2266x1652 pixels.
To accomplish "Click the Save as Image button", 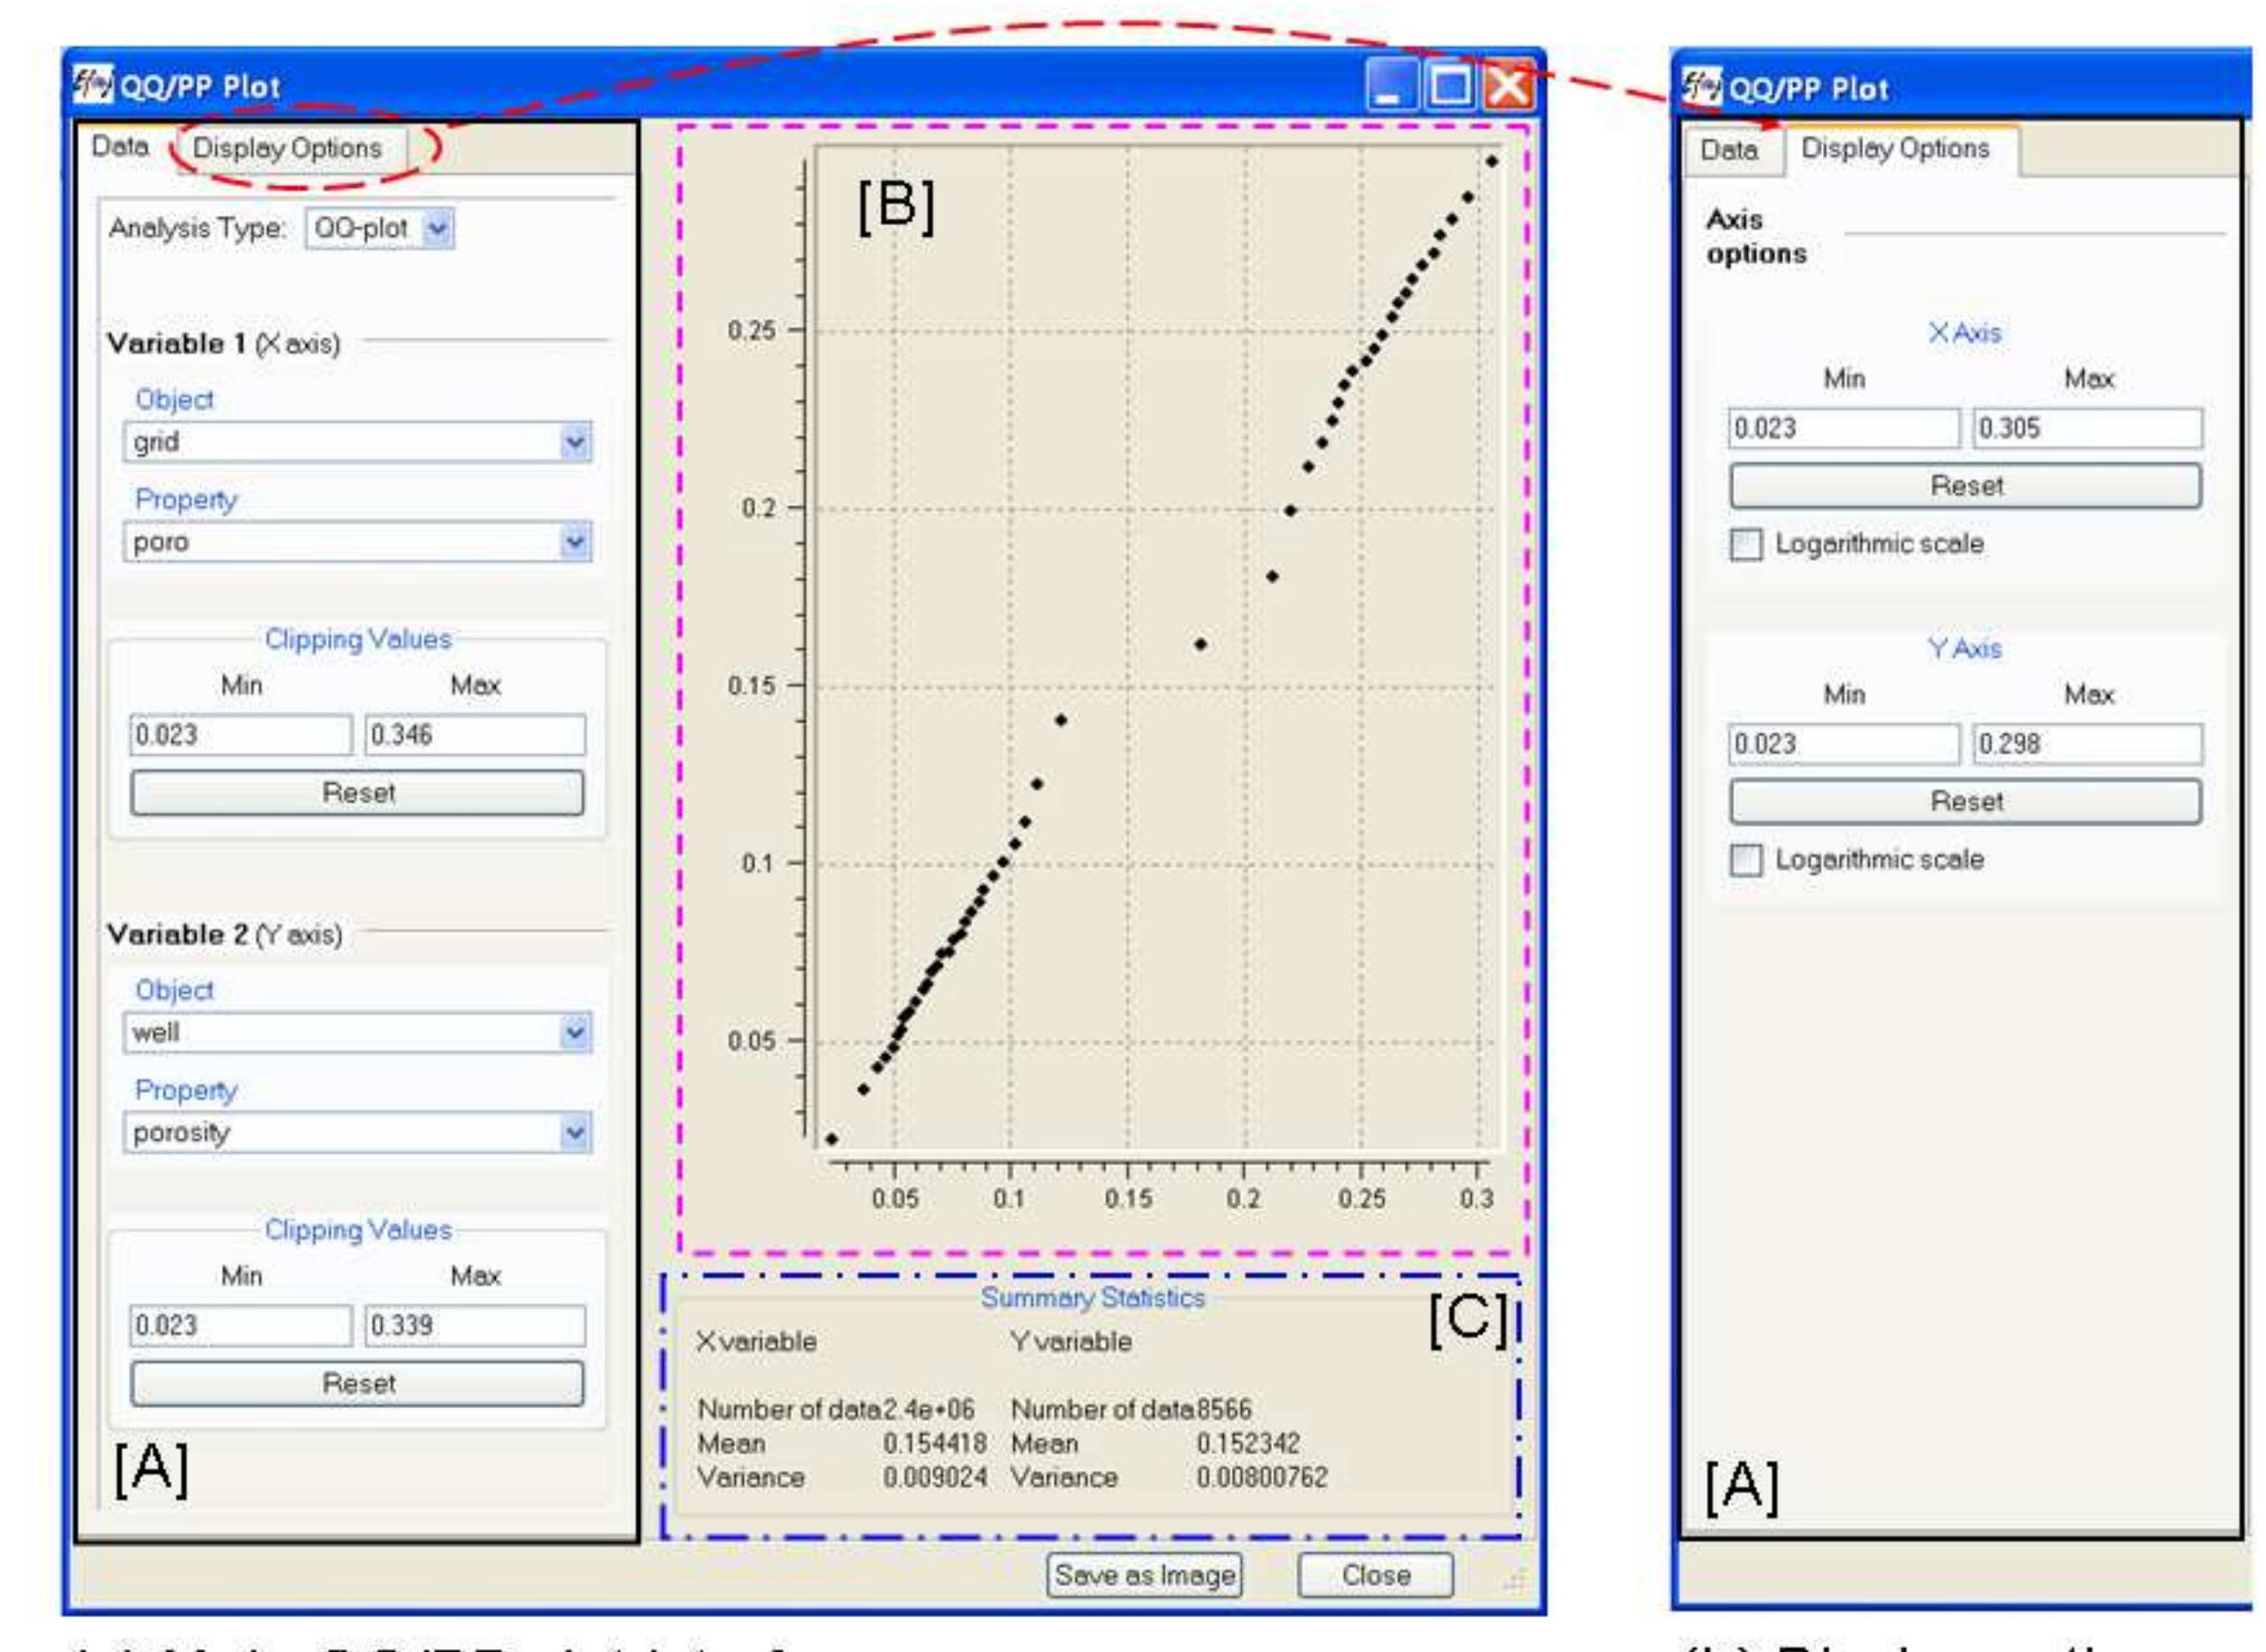I will [x=1144, y=1575].
